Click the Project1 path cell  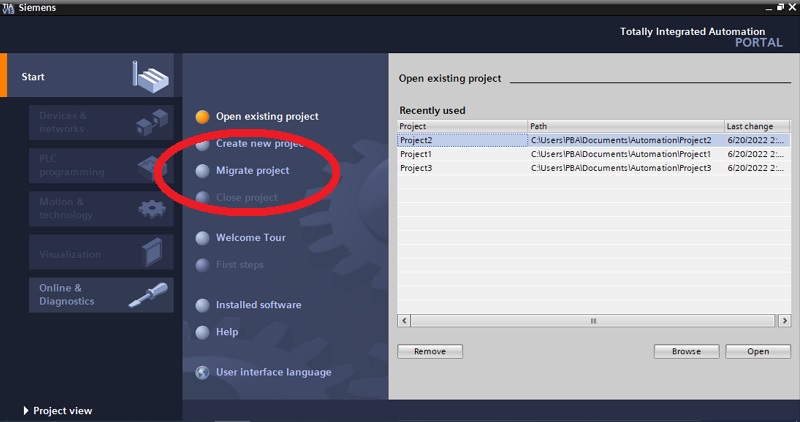[x=626, y=154]
